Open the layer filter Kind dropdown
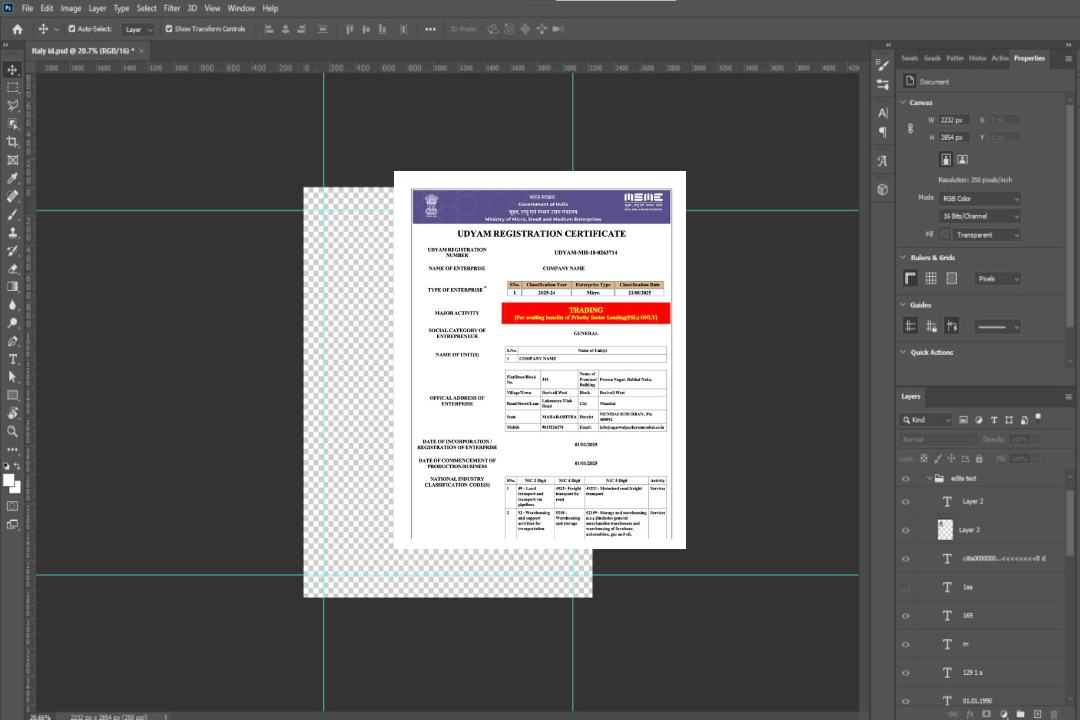 point(926,420)
